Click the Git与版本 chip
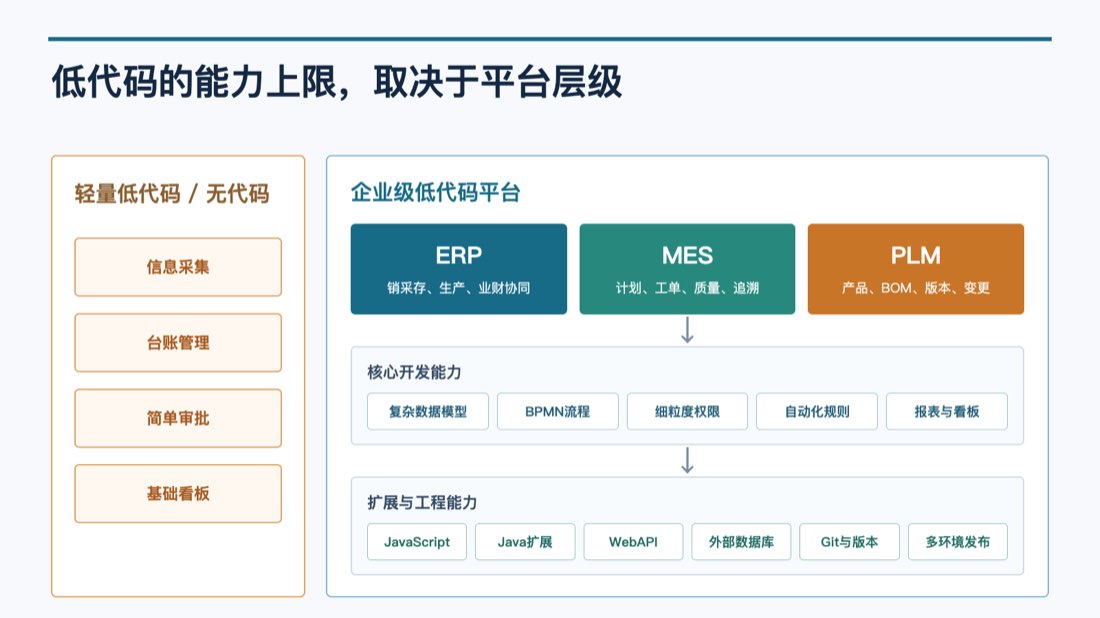 point(850,542)
